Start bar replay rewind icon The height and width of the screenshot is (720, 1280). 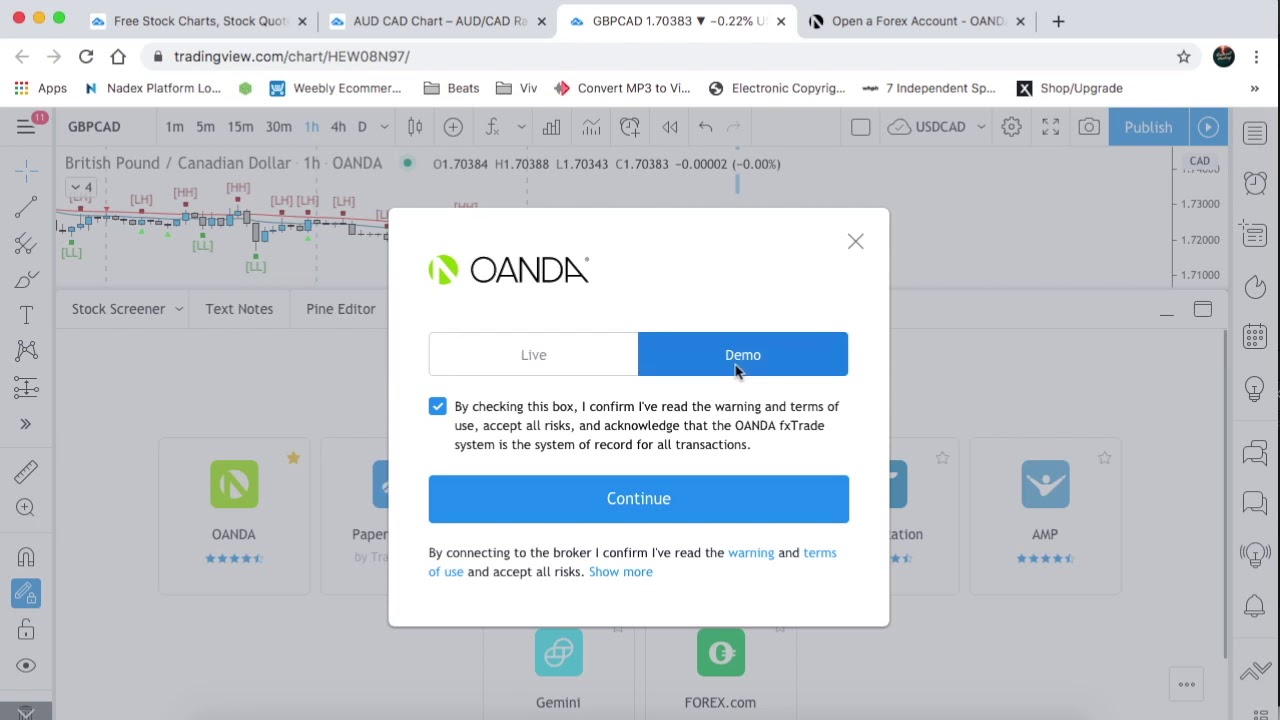pyautogui.click(x=670, y=127)
